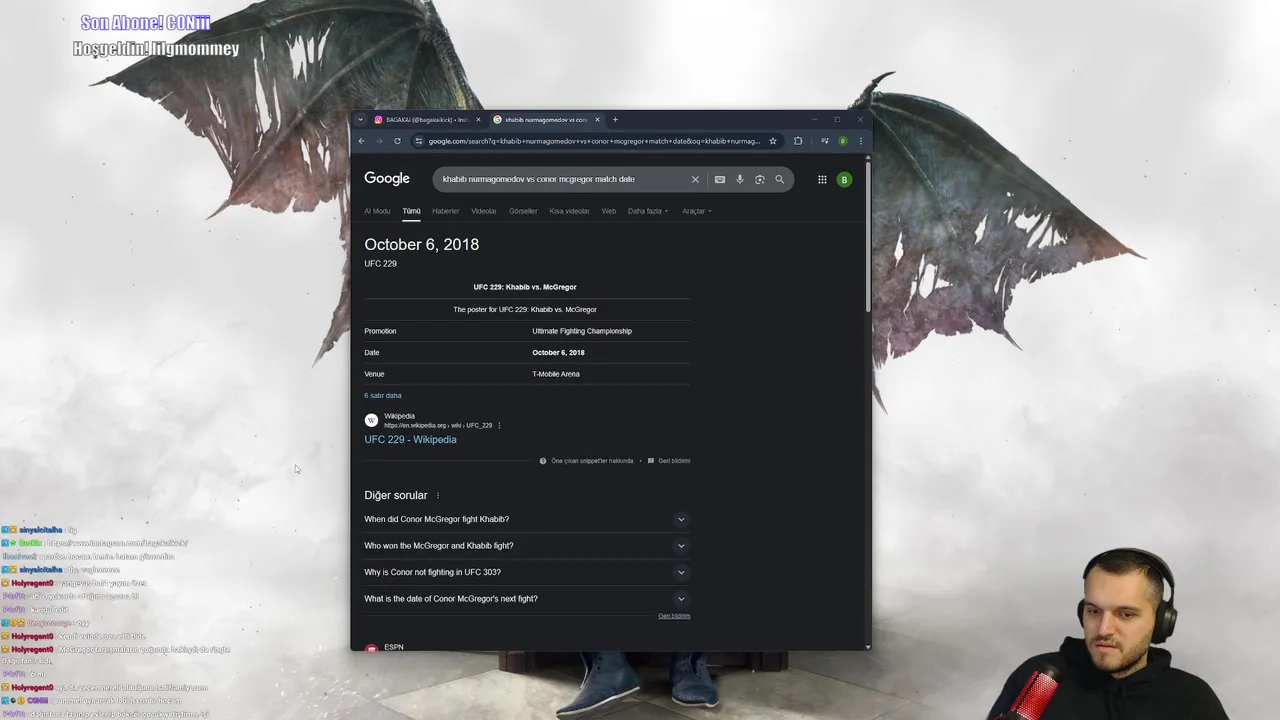1280x720 pixels.
Task: Switch to Kısa videolar tab
Action: click(x=569, y=211)
